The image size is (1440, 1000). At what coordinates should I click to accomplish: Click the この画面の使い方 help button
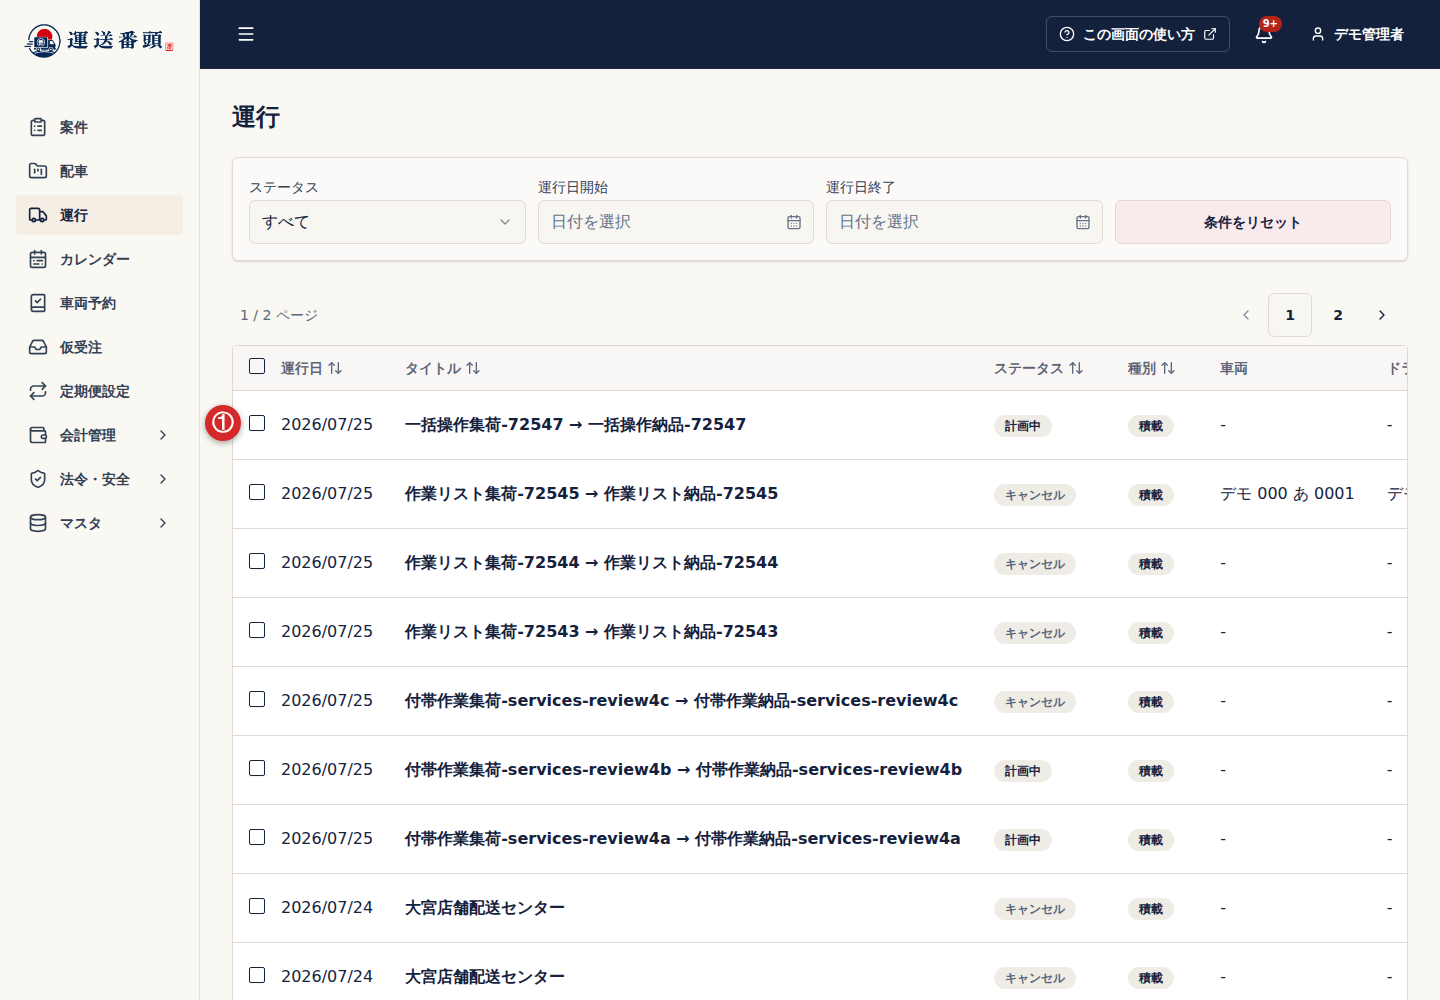click(1138, 34)
